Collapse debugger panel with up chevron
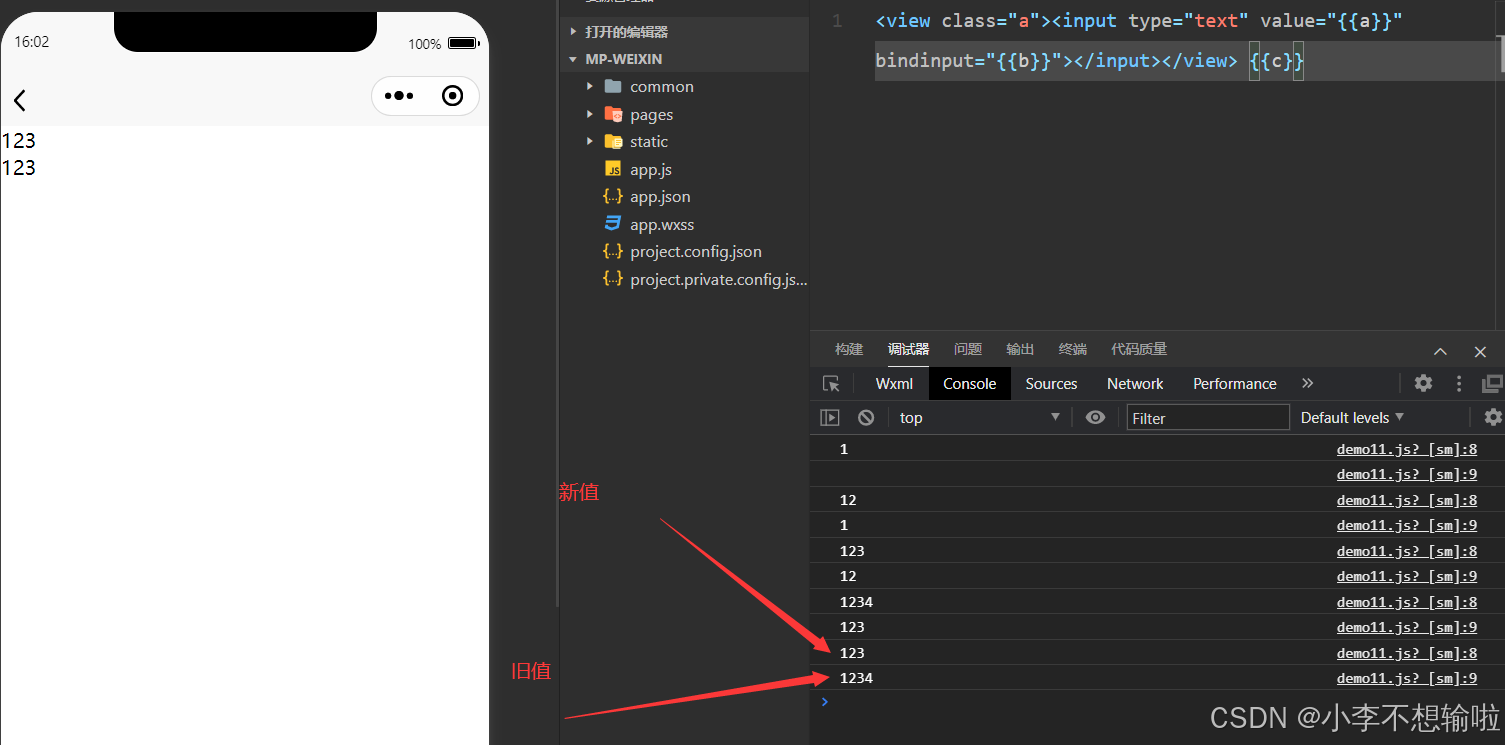Screen dimensions: 1505x745 1440,351
